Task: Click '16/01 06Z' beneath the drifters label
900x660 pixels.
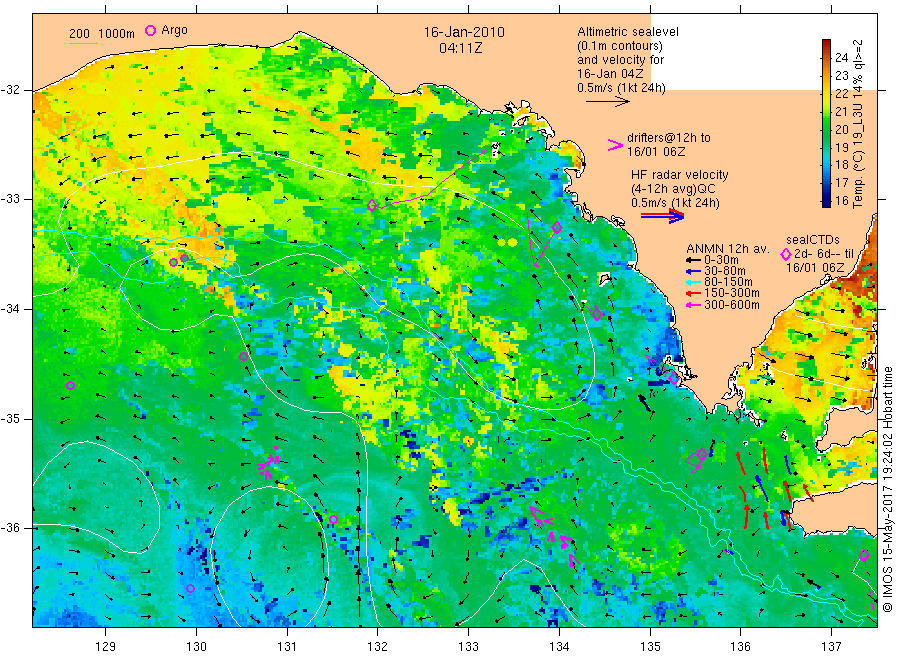Action: tap(655, 152)
